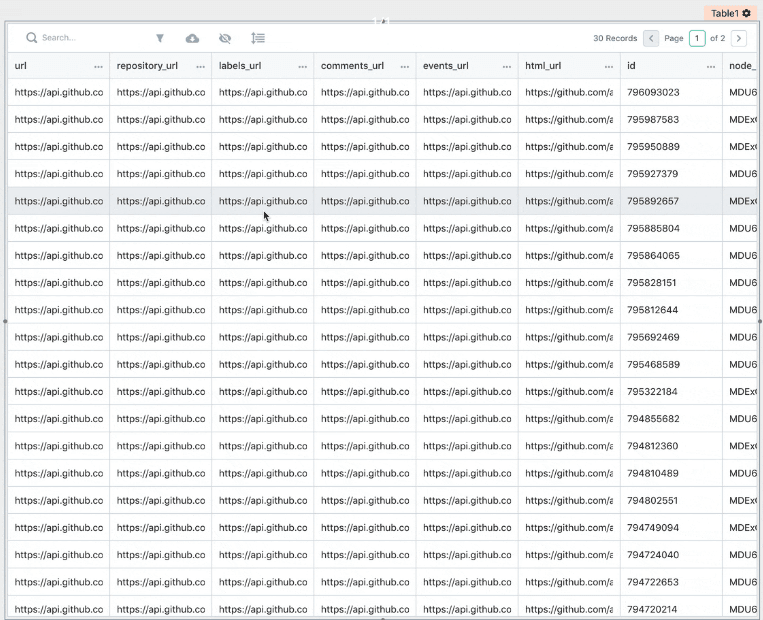The width and height of the screenshot is (763, 620).
Task: Click the page number box showing 1
Action: pyautogui.click(x=697, y=38)
